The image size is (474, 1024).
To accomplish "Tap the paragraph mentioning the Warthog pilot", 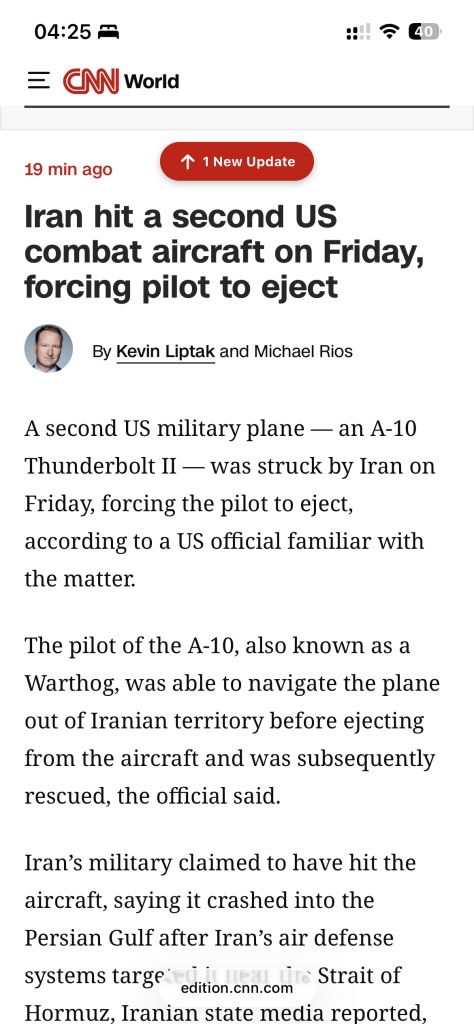I will coord(232,721).
